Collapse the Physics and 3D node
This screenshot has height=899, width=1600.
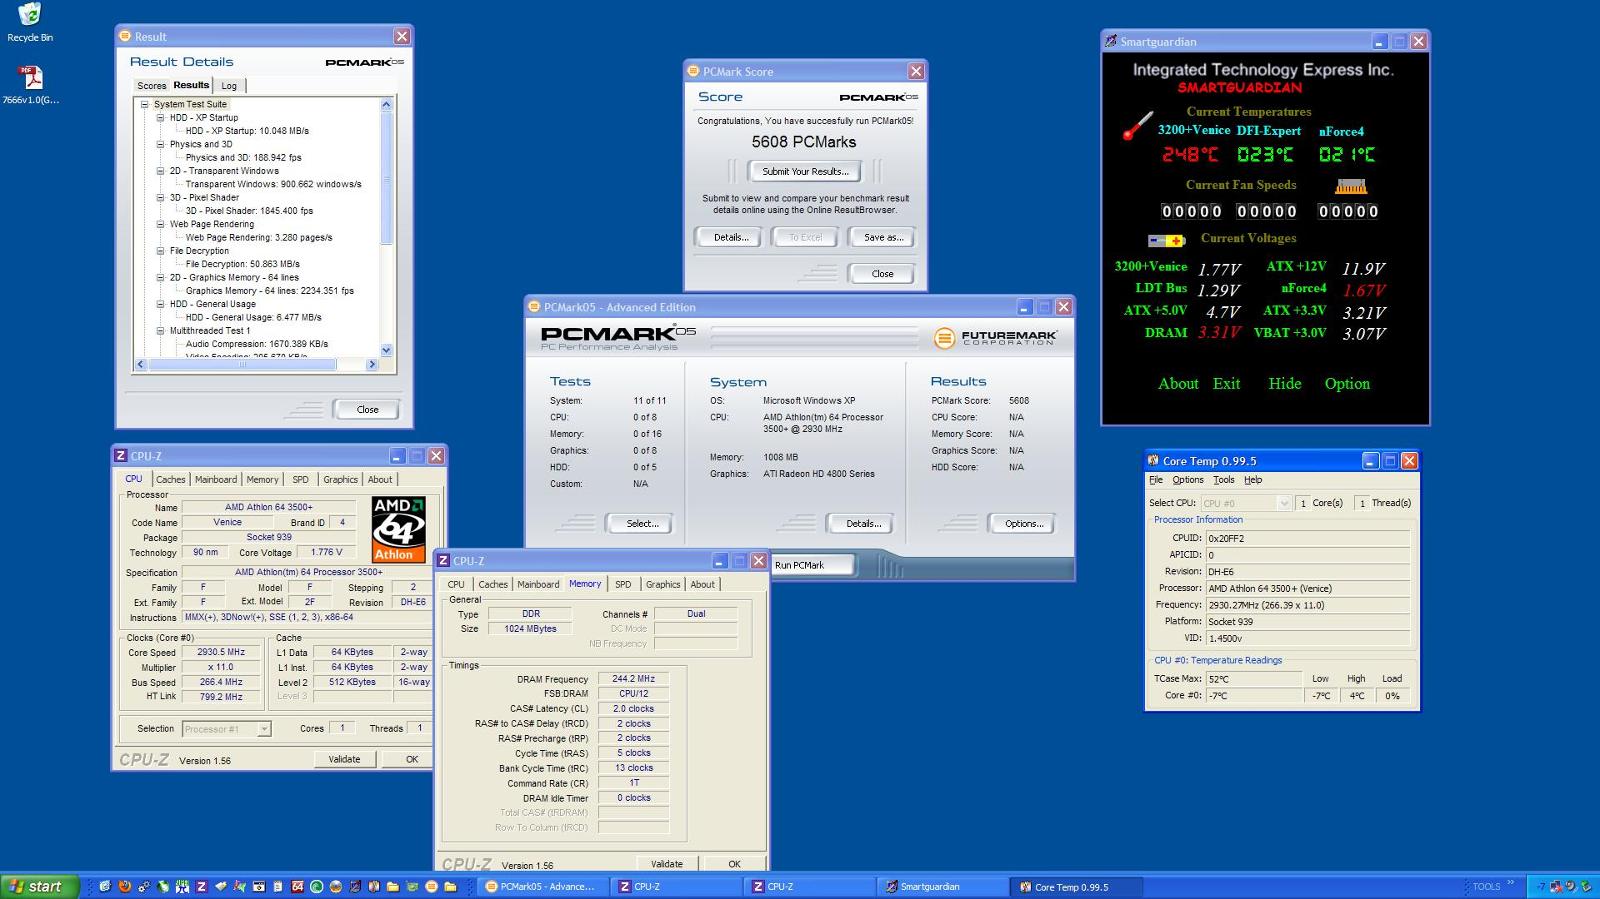pos(160,144)
